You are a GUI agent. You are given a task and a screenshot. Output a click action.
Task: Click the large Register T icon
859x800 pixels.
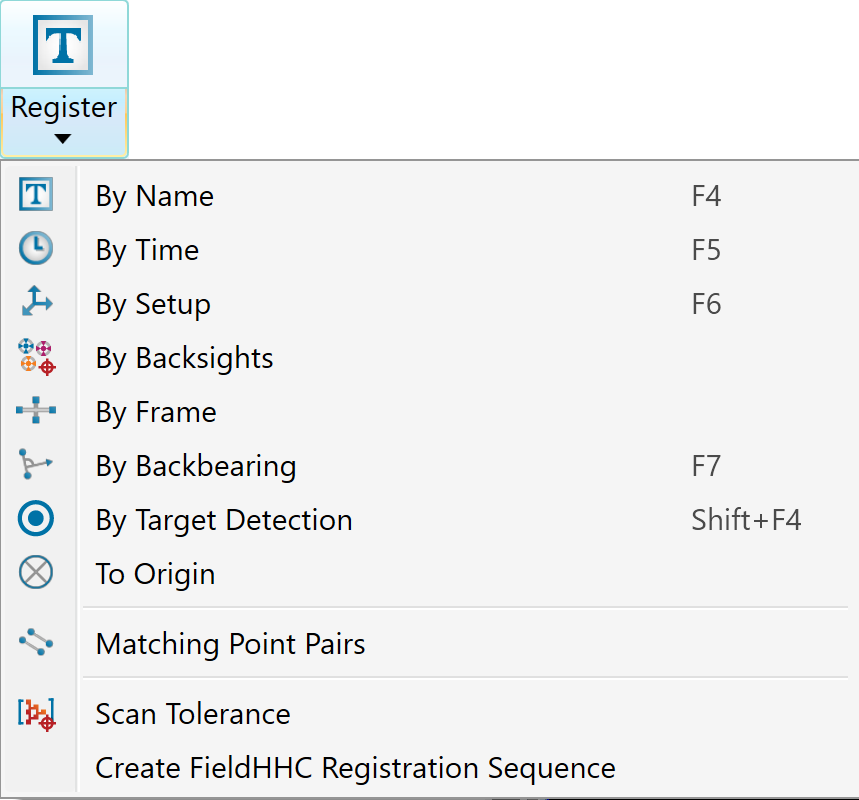pyautogui.click(x=63, y=45)
